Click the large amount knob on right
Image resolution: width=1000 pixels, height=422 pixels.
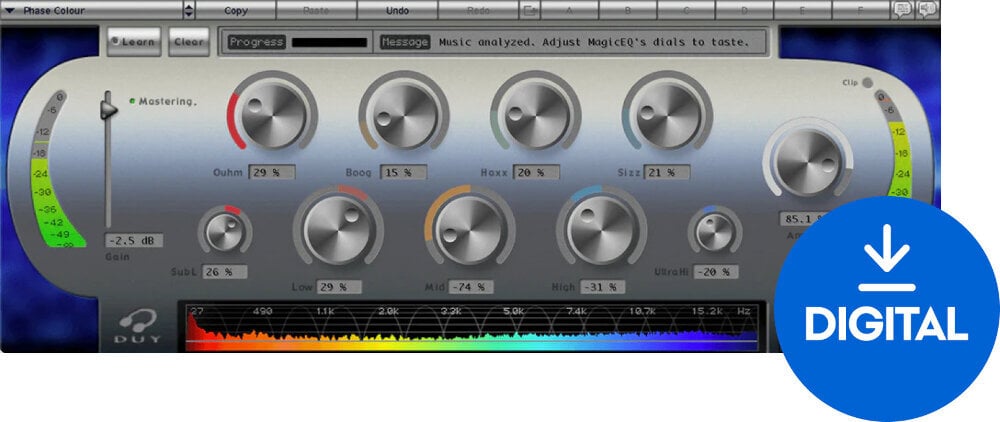[x=809, y=161]
